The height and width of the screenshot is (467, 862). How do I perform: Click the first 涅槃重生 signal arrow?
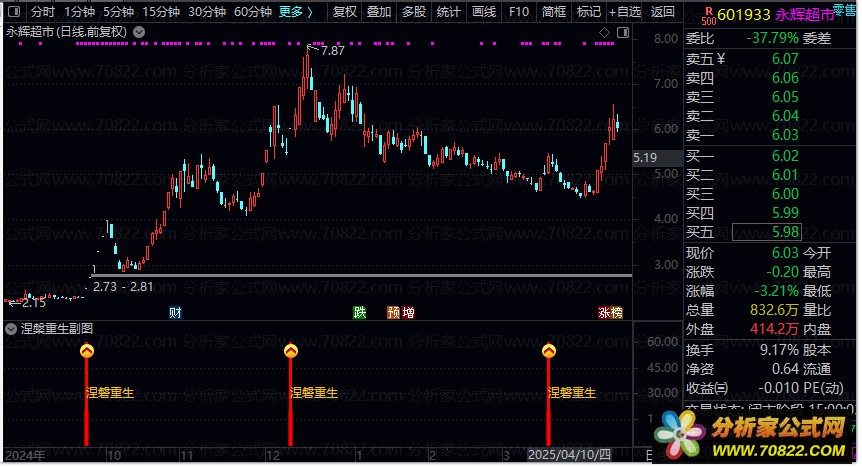[x=86, y=351]
